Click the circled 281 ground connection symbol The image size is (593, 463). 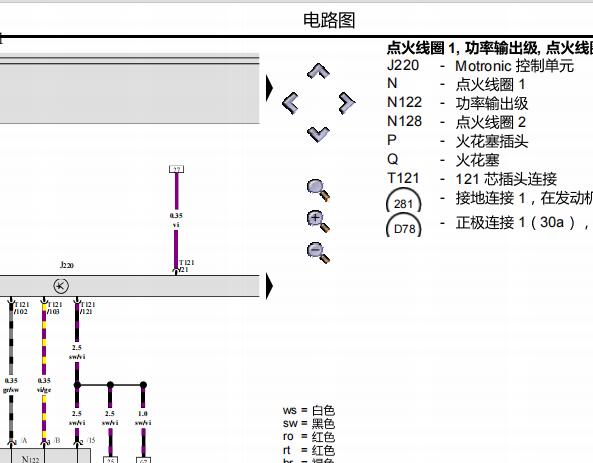coord(404,200)
